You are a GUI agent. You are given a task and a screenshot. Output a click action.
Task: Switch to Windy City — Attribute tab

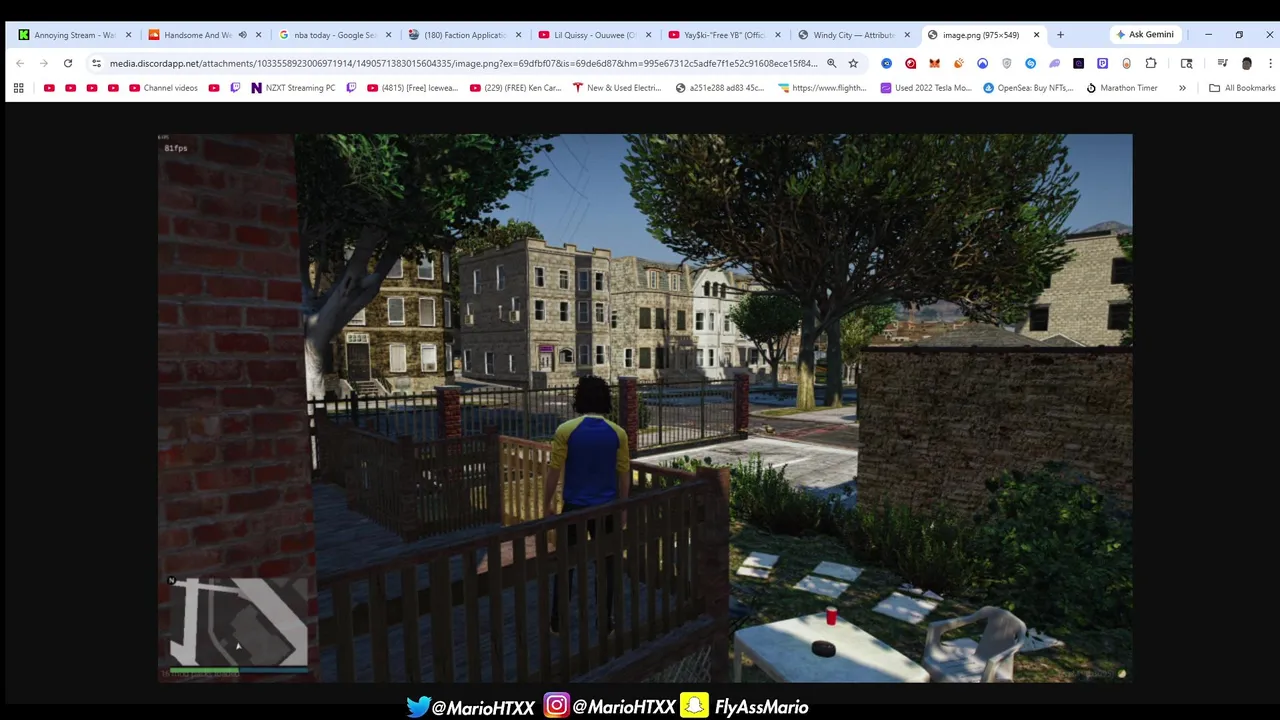853,35
